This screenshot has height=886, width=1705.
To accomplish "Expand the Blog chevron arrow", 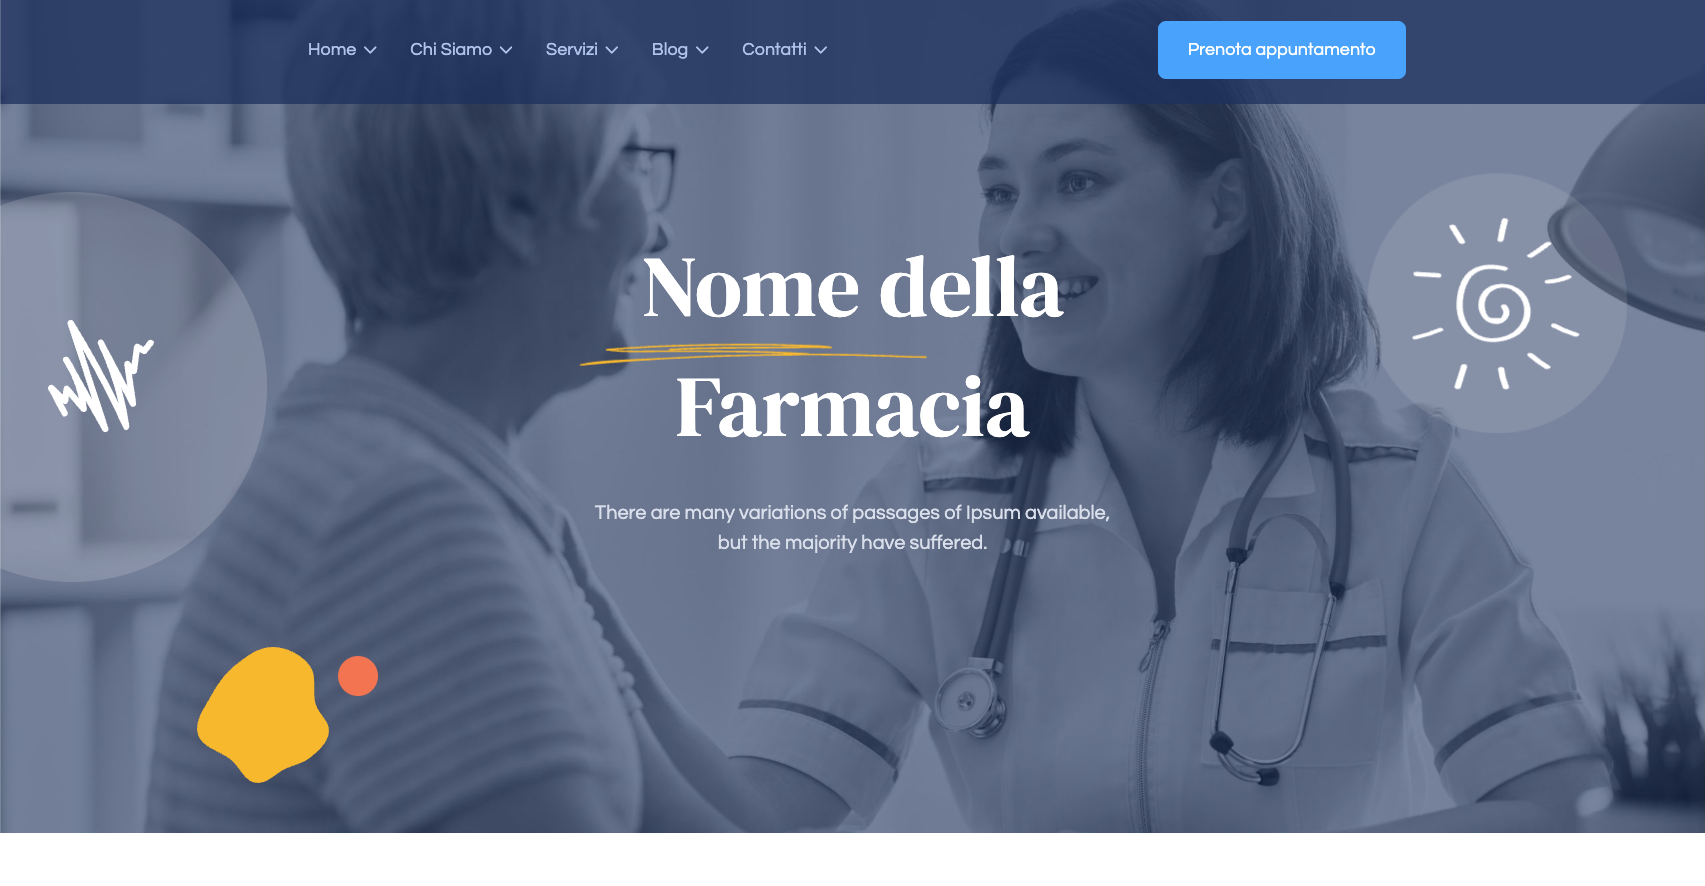I will click(x=702, y=50).
